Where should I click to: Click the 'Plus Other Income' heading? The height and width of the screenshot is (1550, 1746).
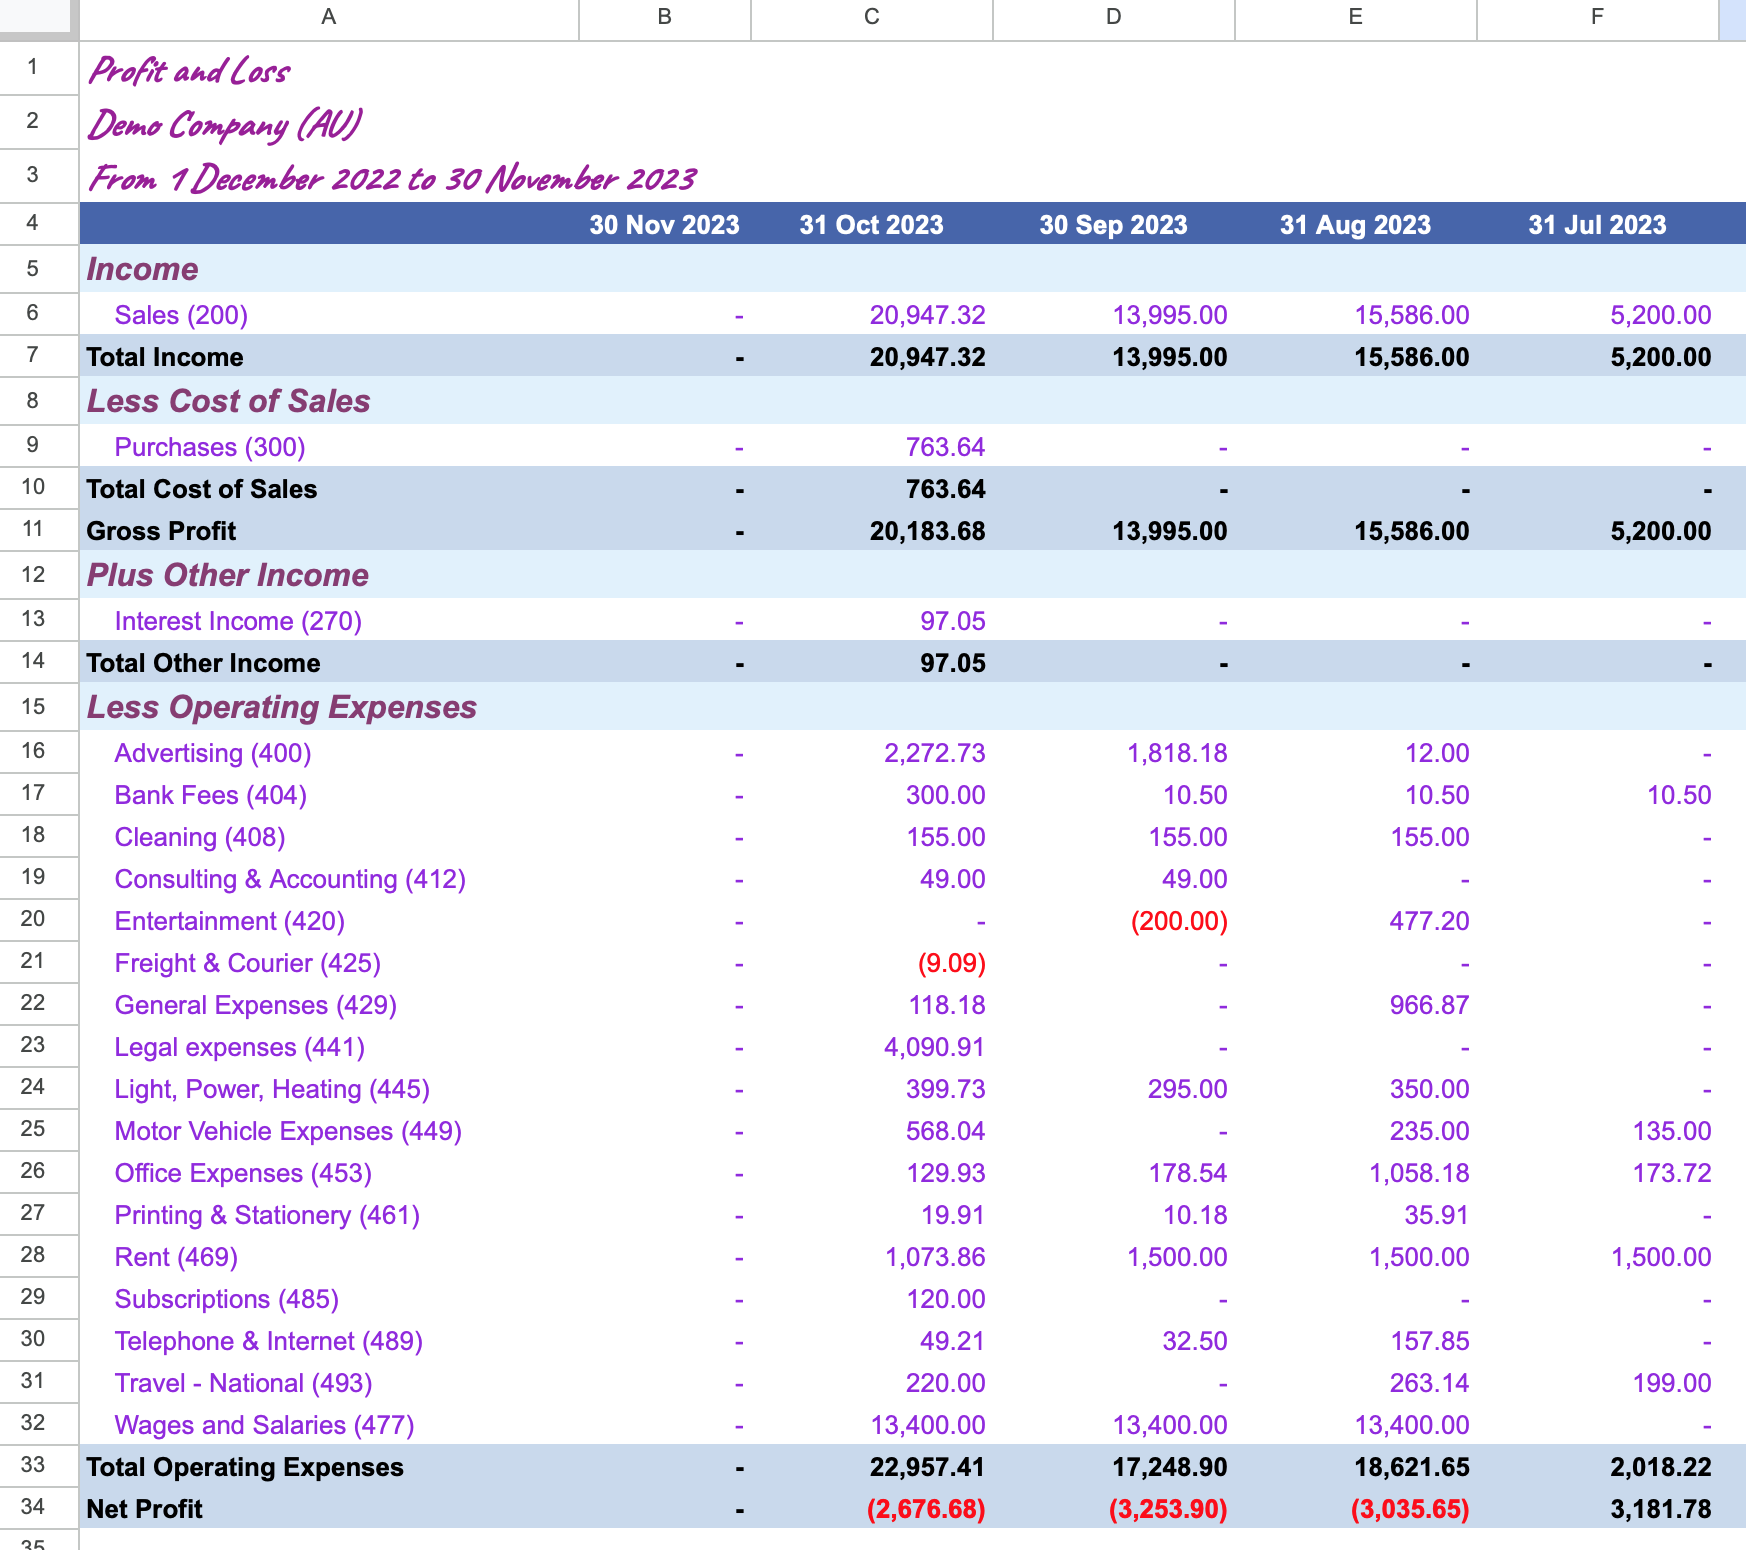click(x=227, y=575)
